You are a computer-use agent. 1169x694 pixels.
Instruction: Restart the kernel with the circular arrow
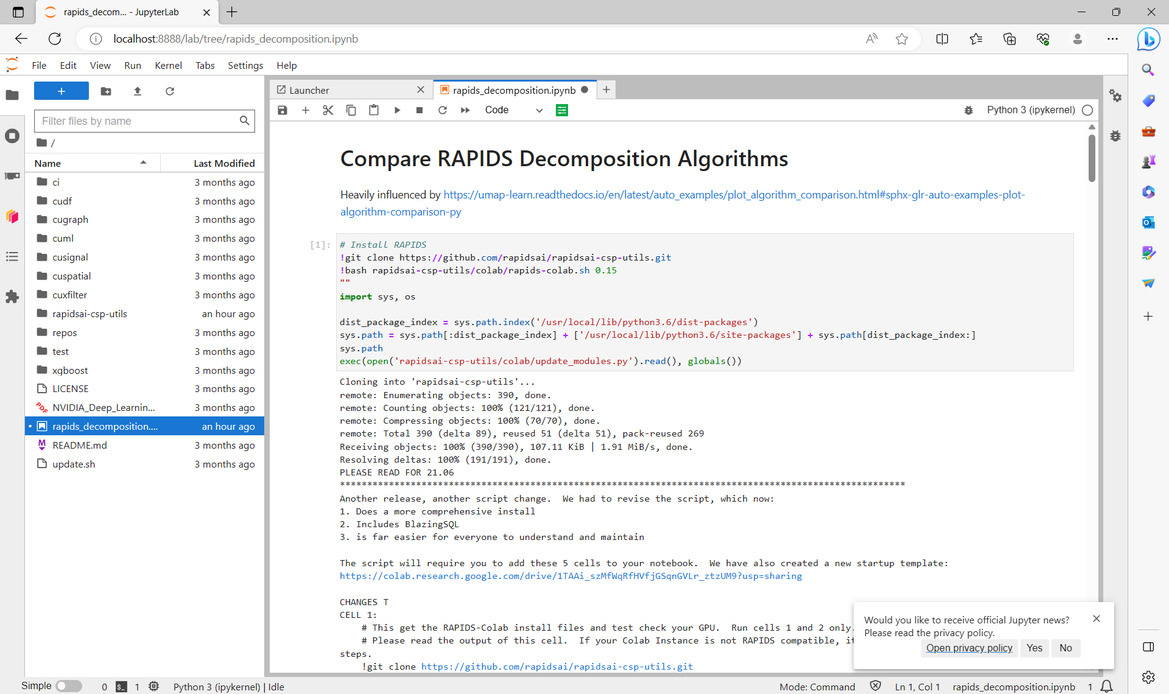click(x=442, y=110)
